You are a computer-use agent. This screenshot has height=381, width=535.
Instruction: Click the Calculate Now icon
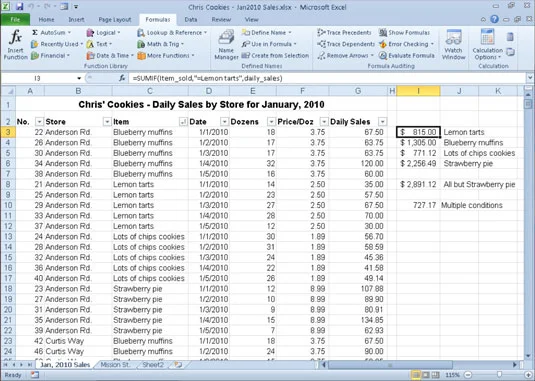click(x=510, y=37)
